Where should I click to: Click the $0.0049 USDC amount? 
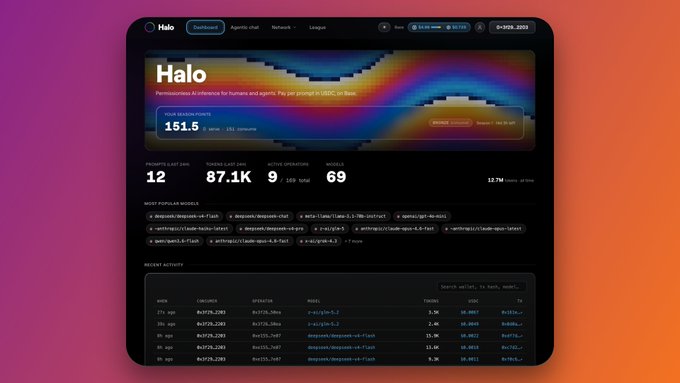coord(469,324)
